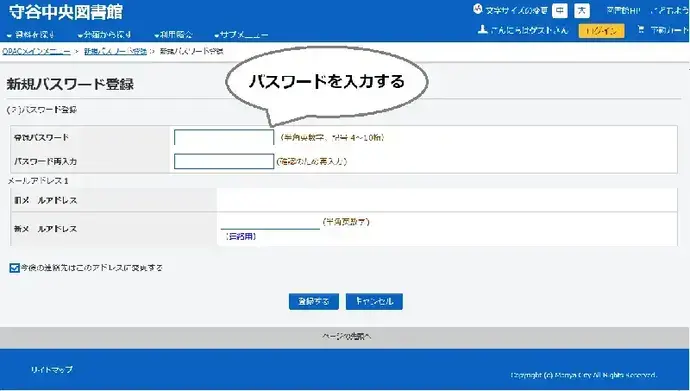Click the キャンセル button
Viewport: 690px width, 391px height.
point(374,302)
